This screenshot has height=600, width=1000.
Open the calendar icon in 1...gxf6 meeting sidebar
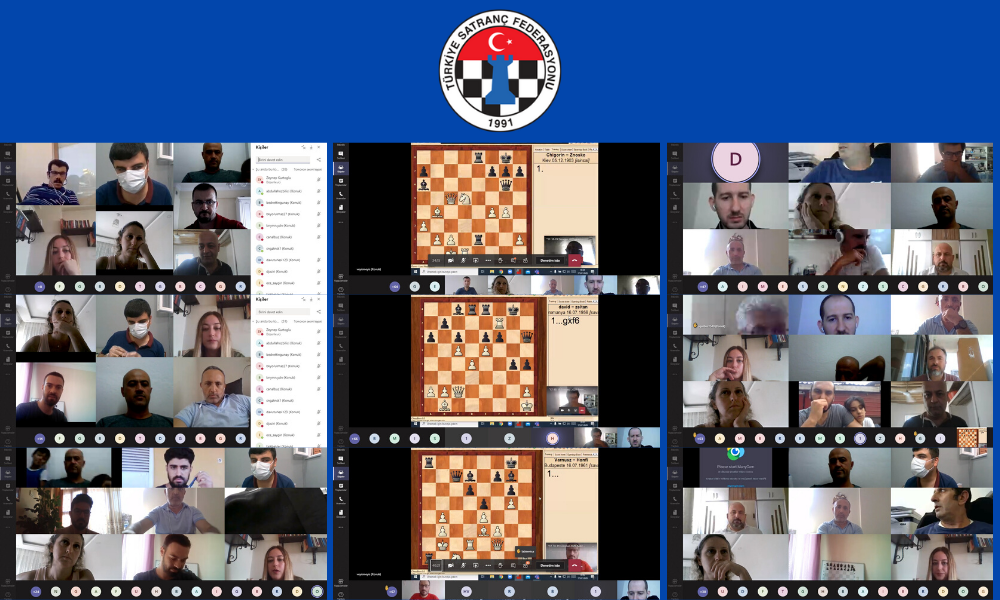(x=341, y=333)
